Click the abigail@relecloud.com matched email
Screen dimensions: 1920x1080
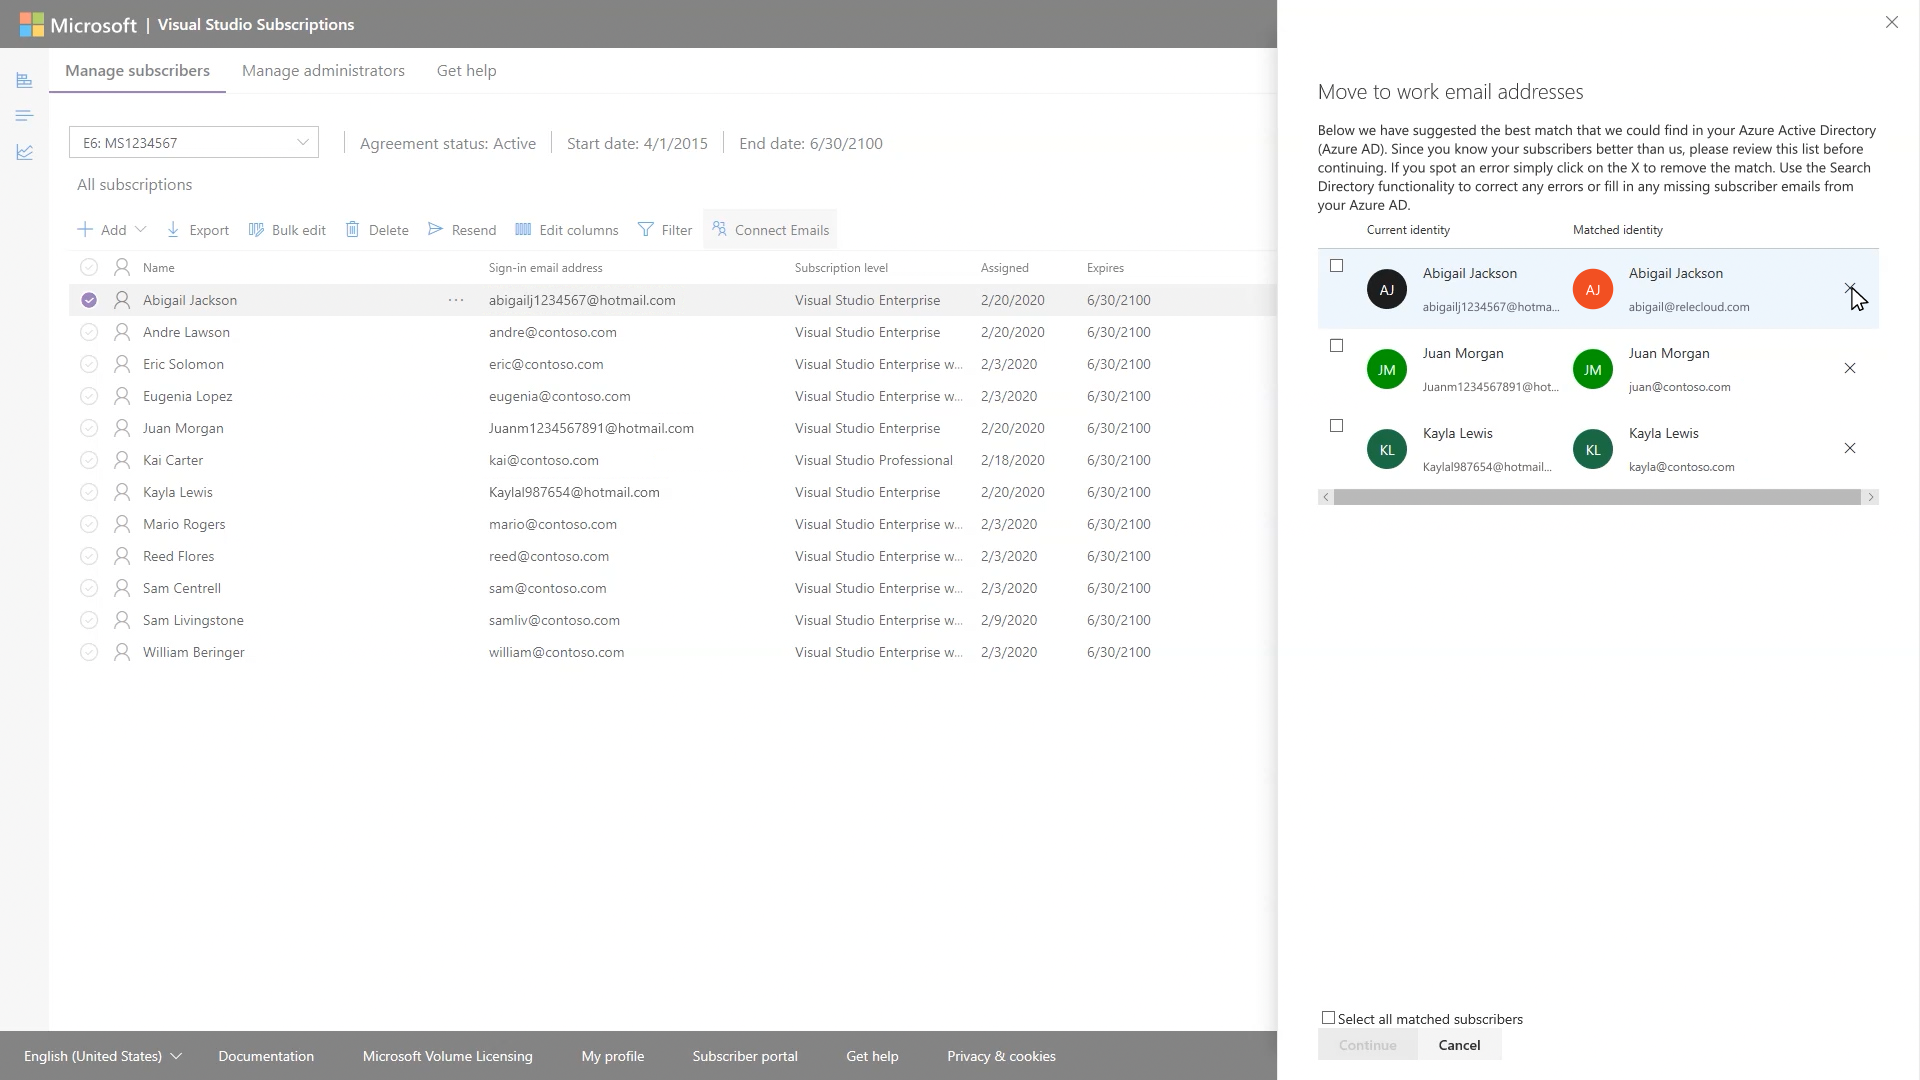pos(1689,307)
